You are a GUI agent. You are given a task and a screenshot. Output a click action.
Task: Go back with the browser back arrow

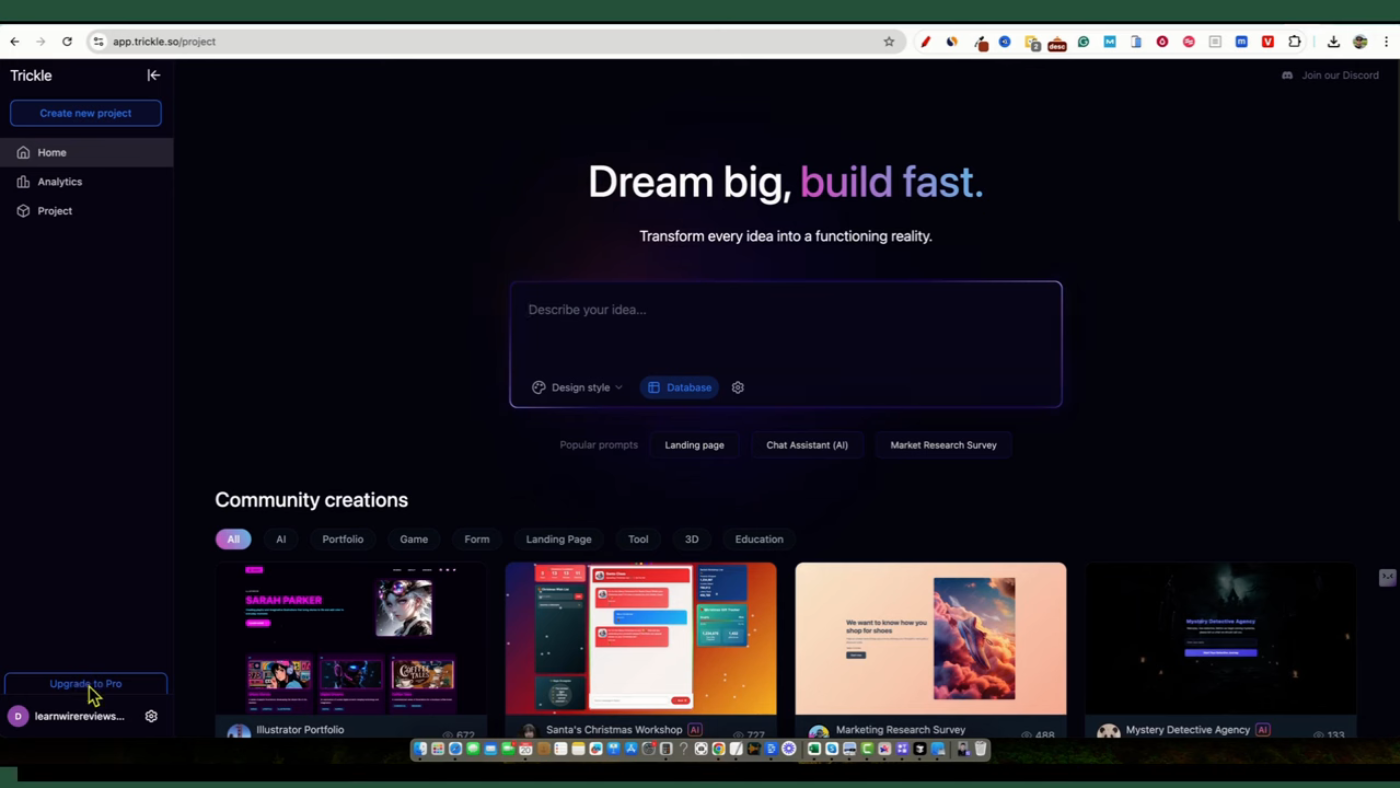click(x=15, y=42)
